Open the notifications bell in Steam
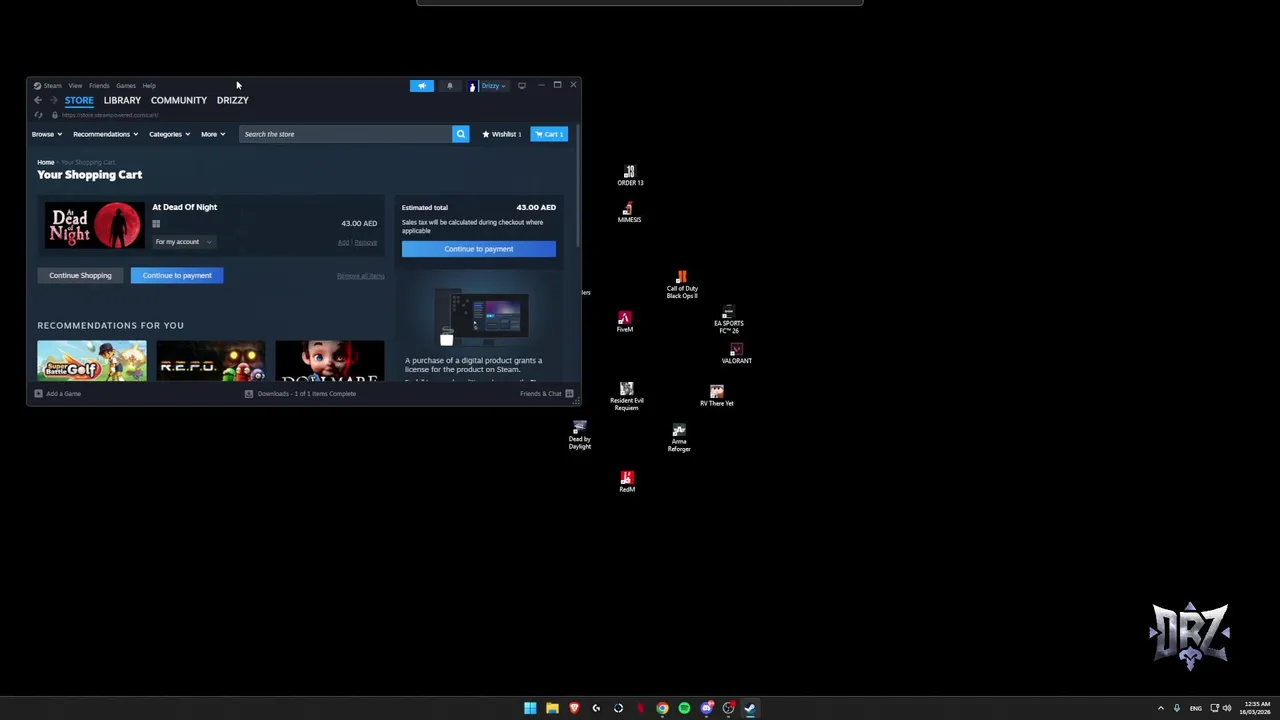Viewport: 1280px width, 720px height. [450, 86]
